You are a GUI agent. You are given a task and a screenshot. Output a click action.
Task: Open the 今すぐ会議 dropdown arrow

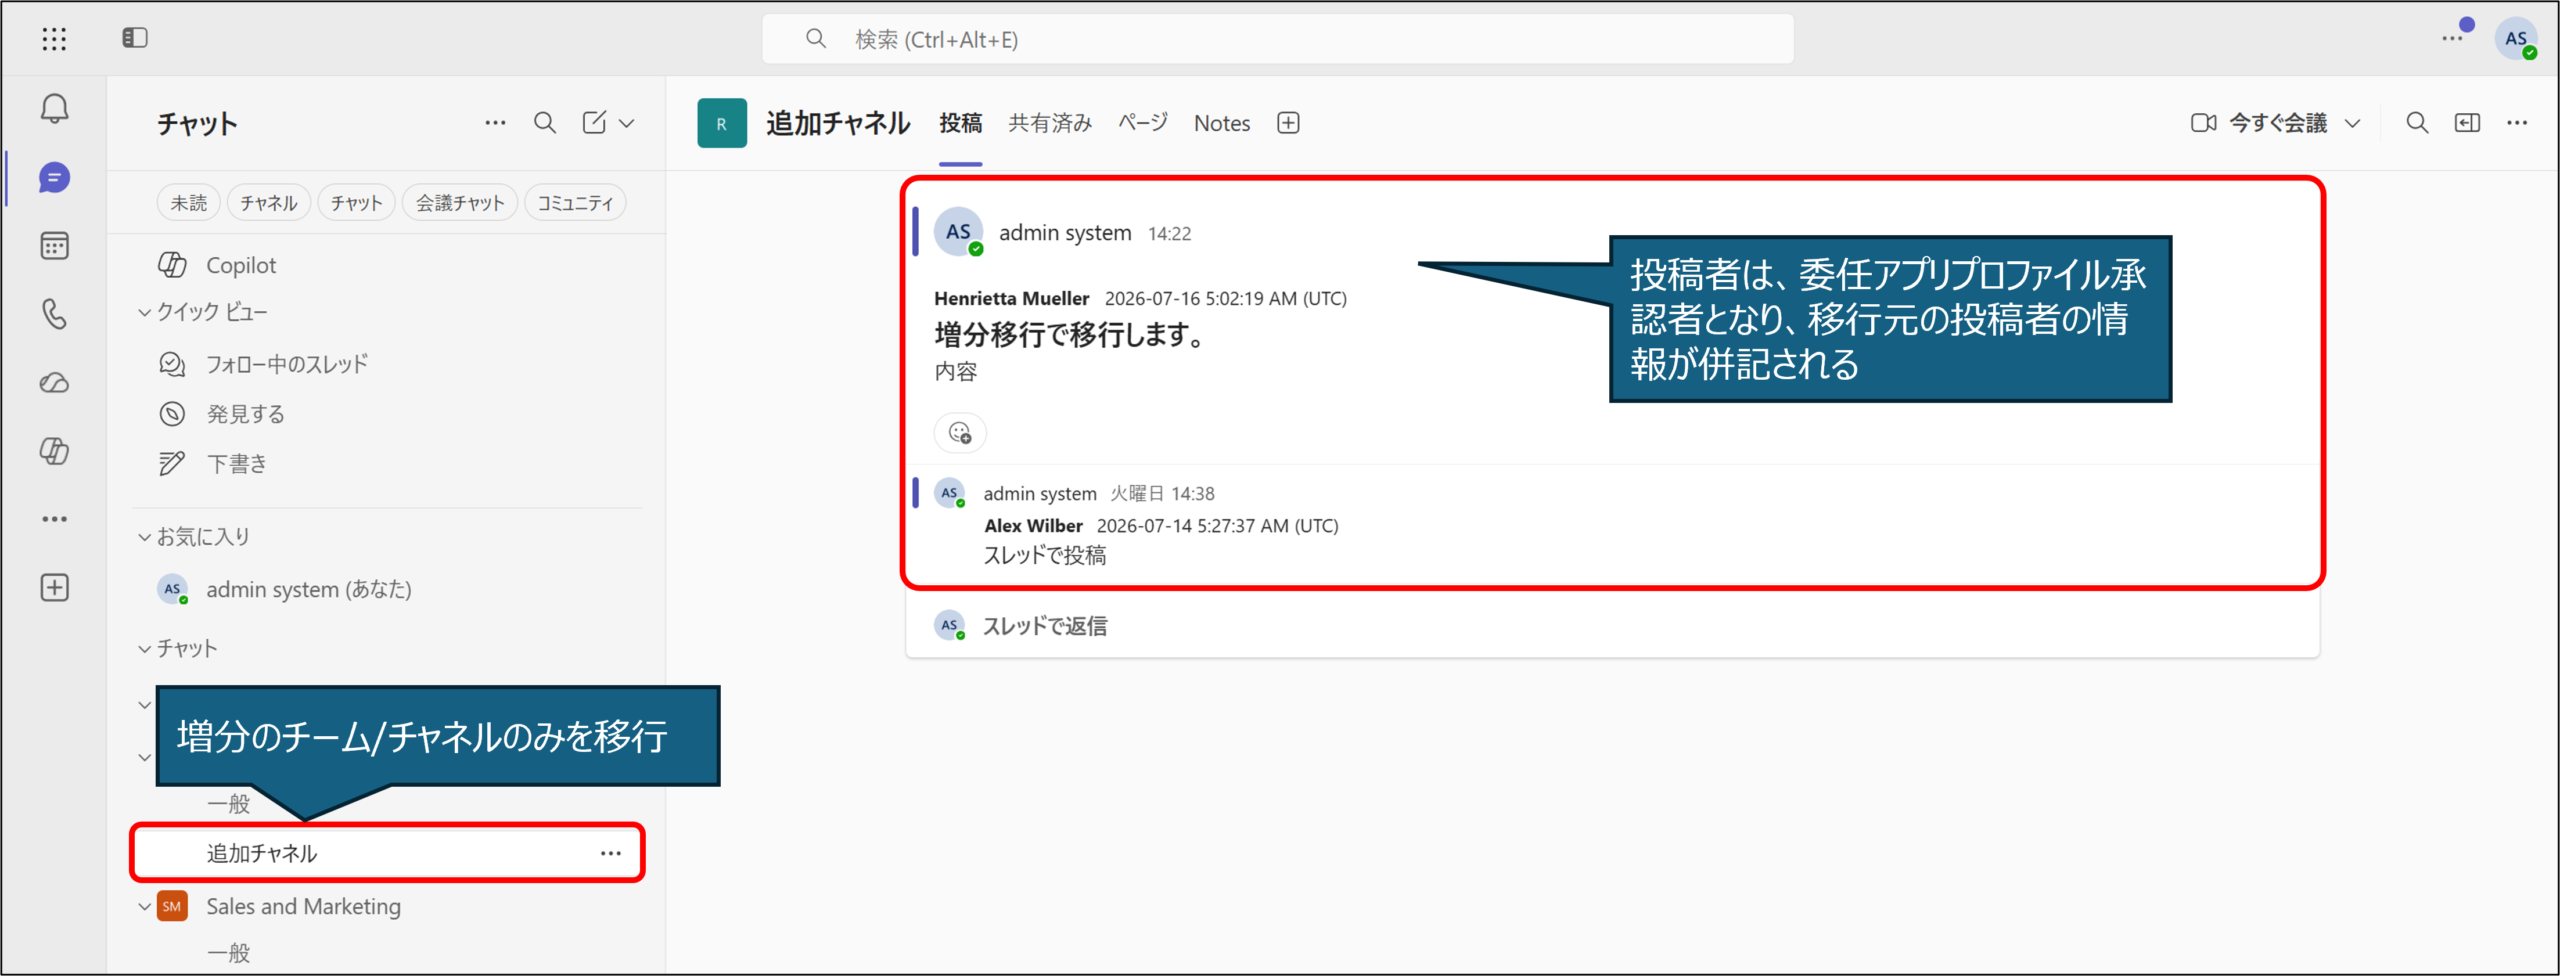(x=2353, y=123)
